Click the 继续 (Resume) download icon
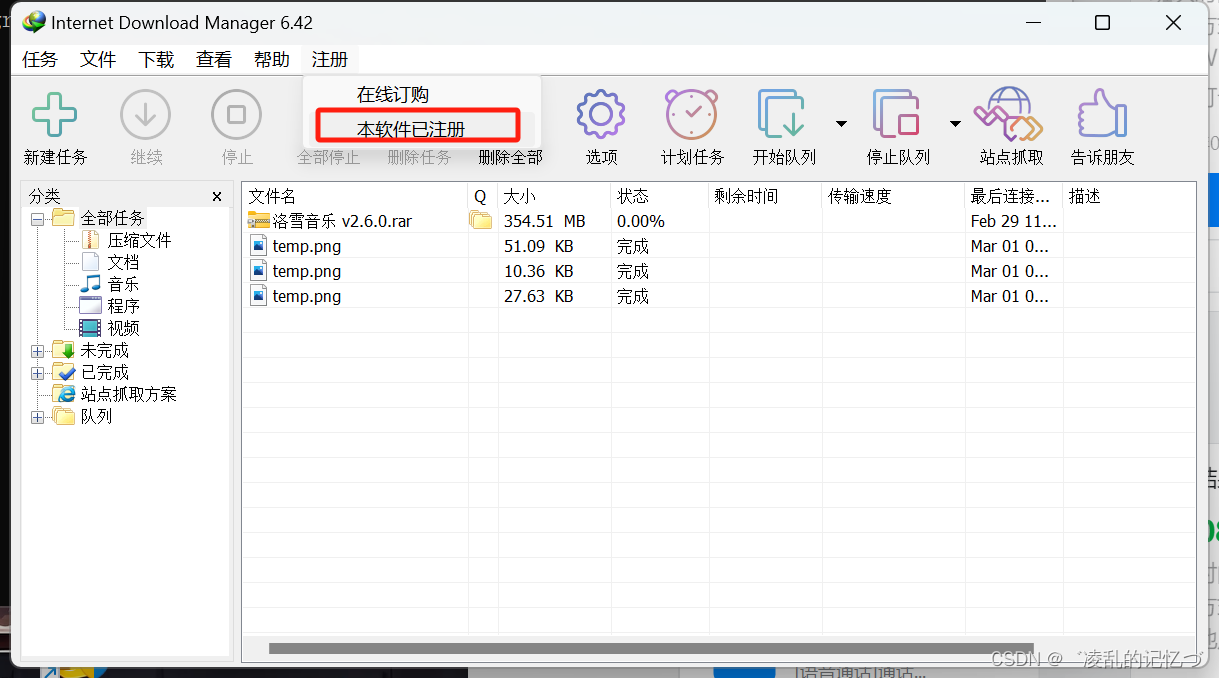Image resolution: width=1219 pixels, height=678 pixels. [145, 118]
